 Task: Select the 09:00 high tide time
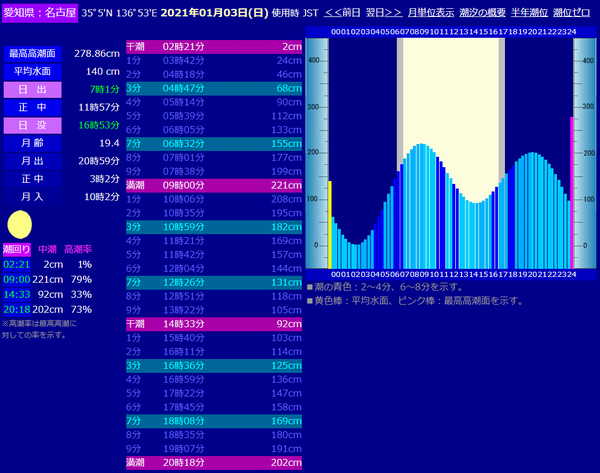click(16, 279)
